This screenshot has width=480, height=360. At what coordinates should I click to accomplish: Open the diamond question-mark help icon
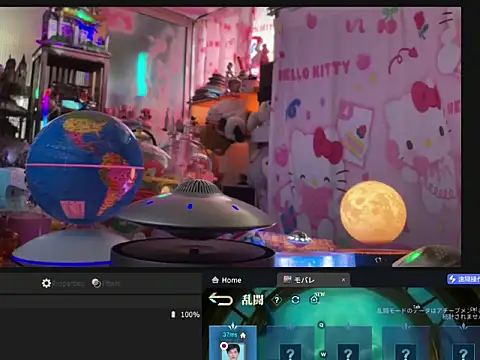[x=277, y=300]
